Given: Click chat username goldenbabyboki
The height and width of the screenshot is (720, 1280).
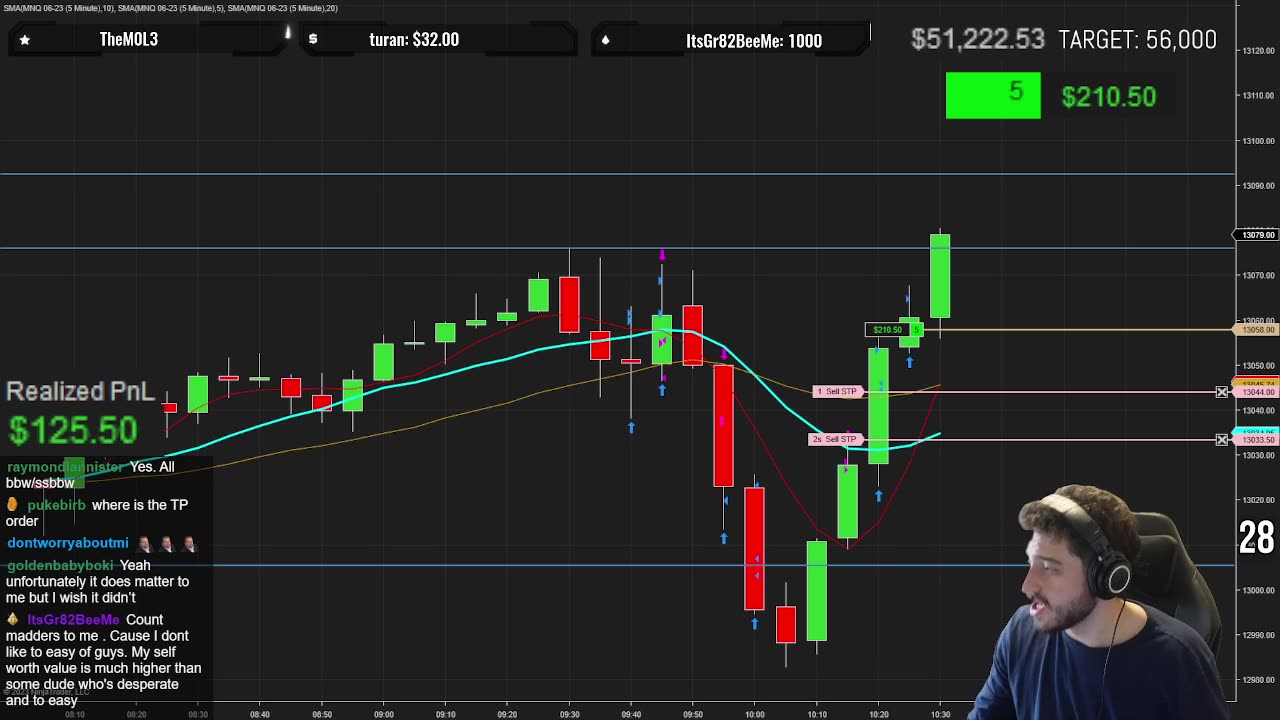Looking at the screenshot, I should [x=60, y=565].
